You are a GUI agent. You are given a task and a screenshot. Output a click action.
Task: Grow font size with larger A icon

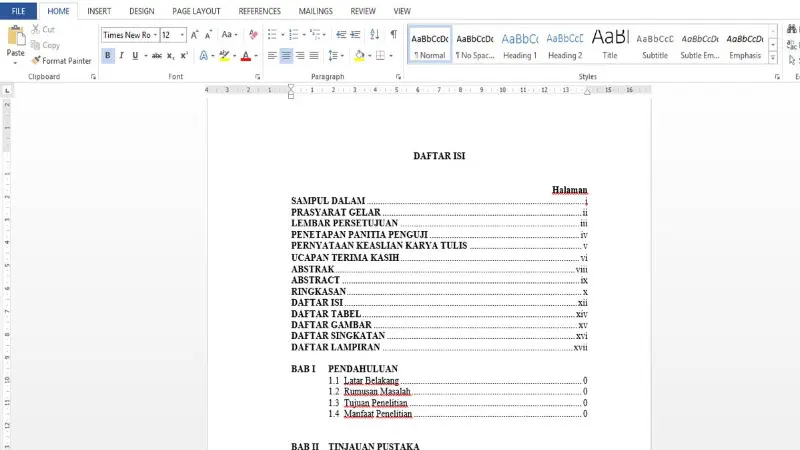pos(194,35)
